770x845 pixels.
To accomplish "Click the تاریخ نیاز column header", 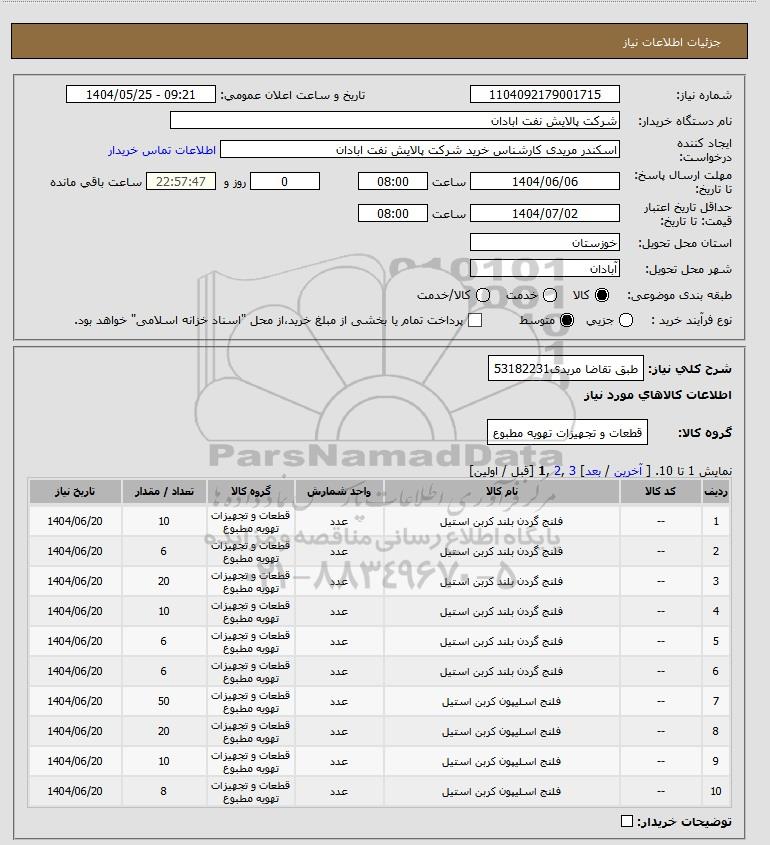I will [75, 491].
